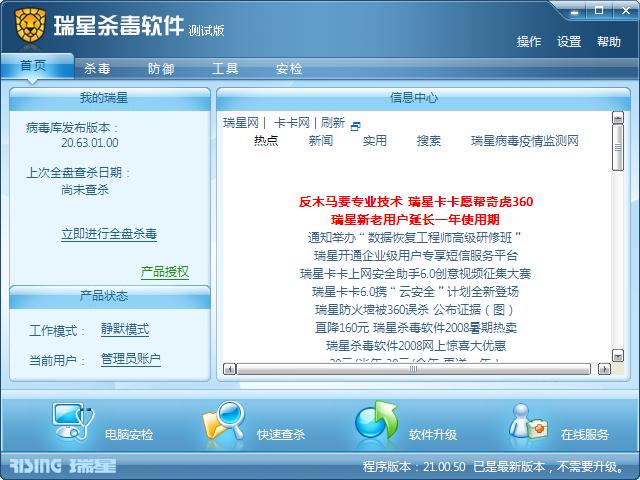The image size is (640, 480).
Task: Open news 瑞星开通企业级用户专享短信服务平台
Action: tap(416, 256)
